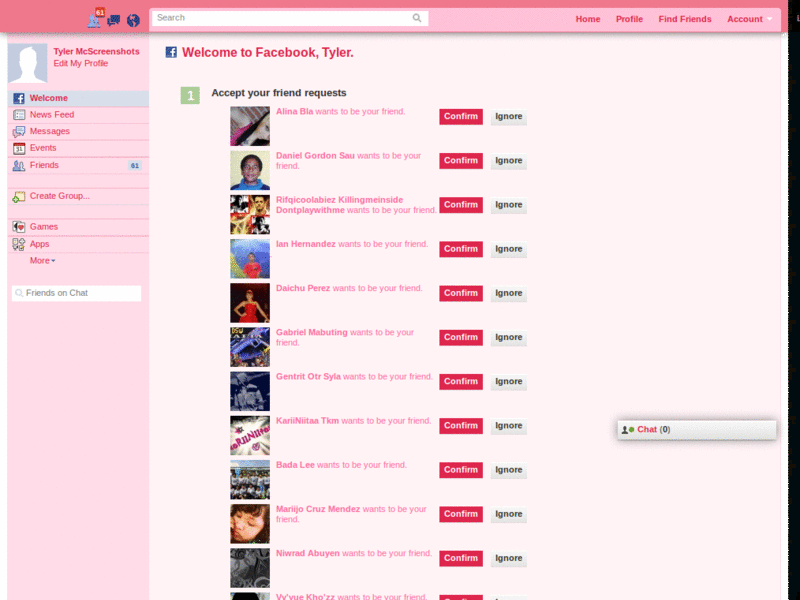
Task: Open the Chat (0) bar
Action: click(x=697, y=430)
